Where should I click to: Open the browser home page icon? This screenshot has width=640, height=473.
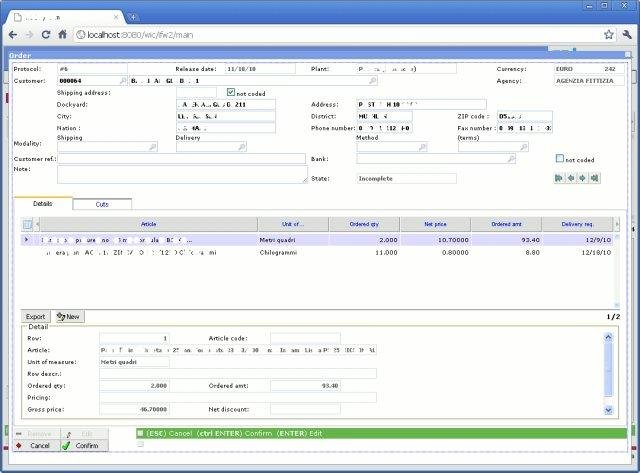tap(62, 35)
